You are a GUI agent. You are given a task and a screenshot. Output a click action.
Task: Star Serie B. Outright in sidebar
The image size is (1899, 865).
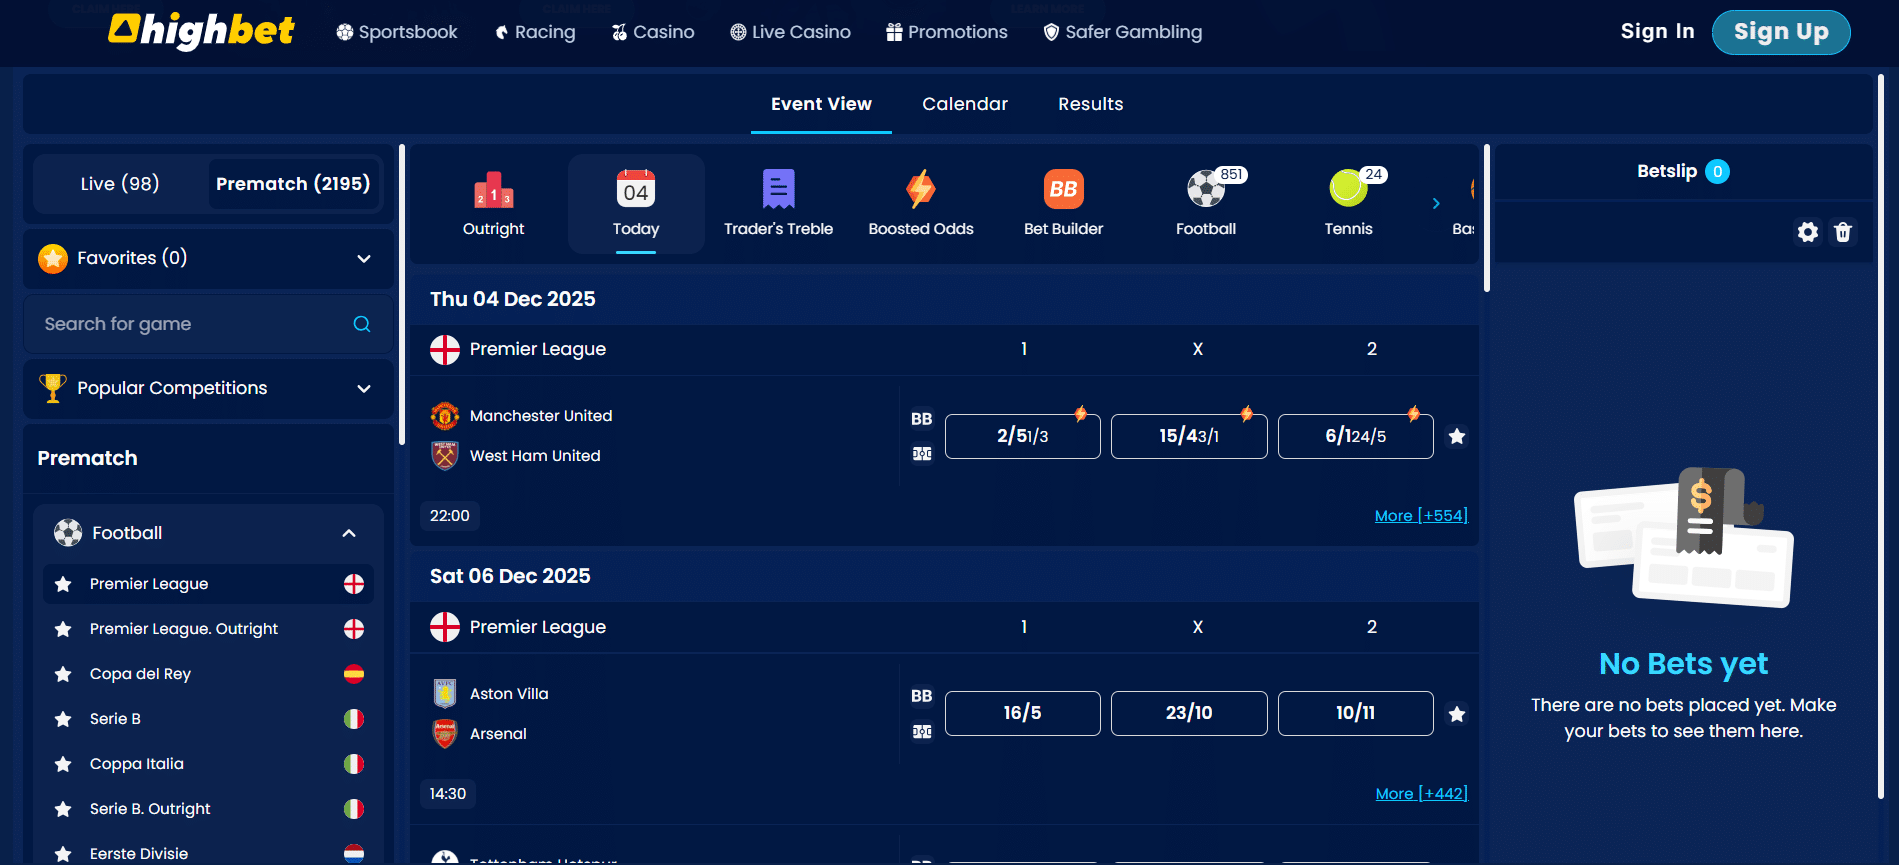click(63, 809)
